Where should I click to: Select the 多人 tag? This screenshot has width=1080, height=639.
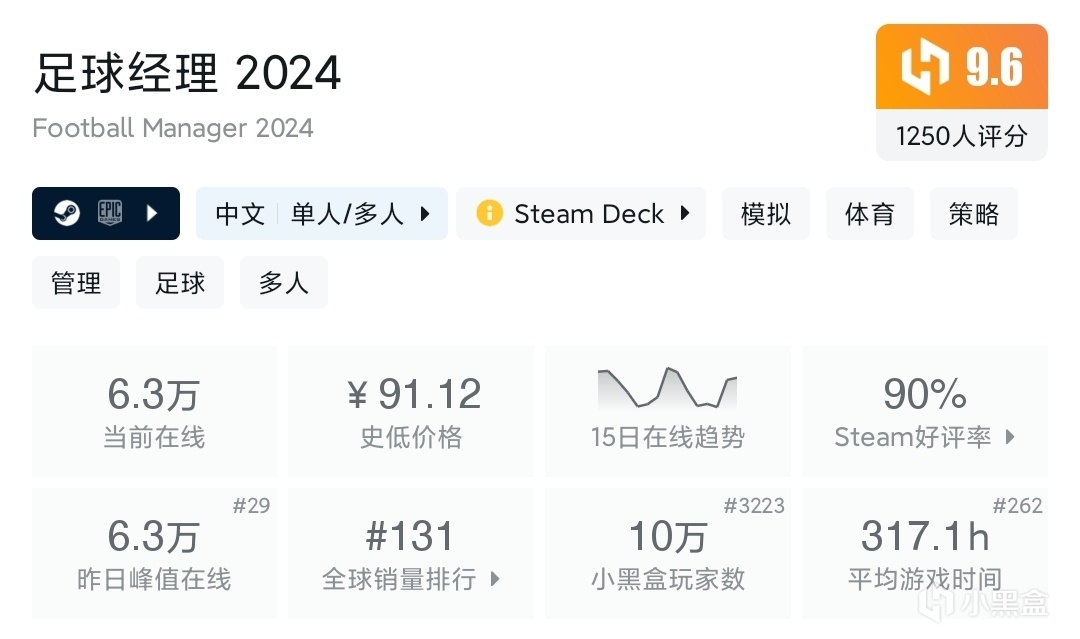(x=283, y=283)
